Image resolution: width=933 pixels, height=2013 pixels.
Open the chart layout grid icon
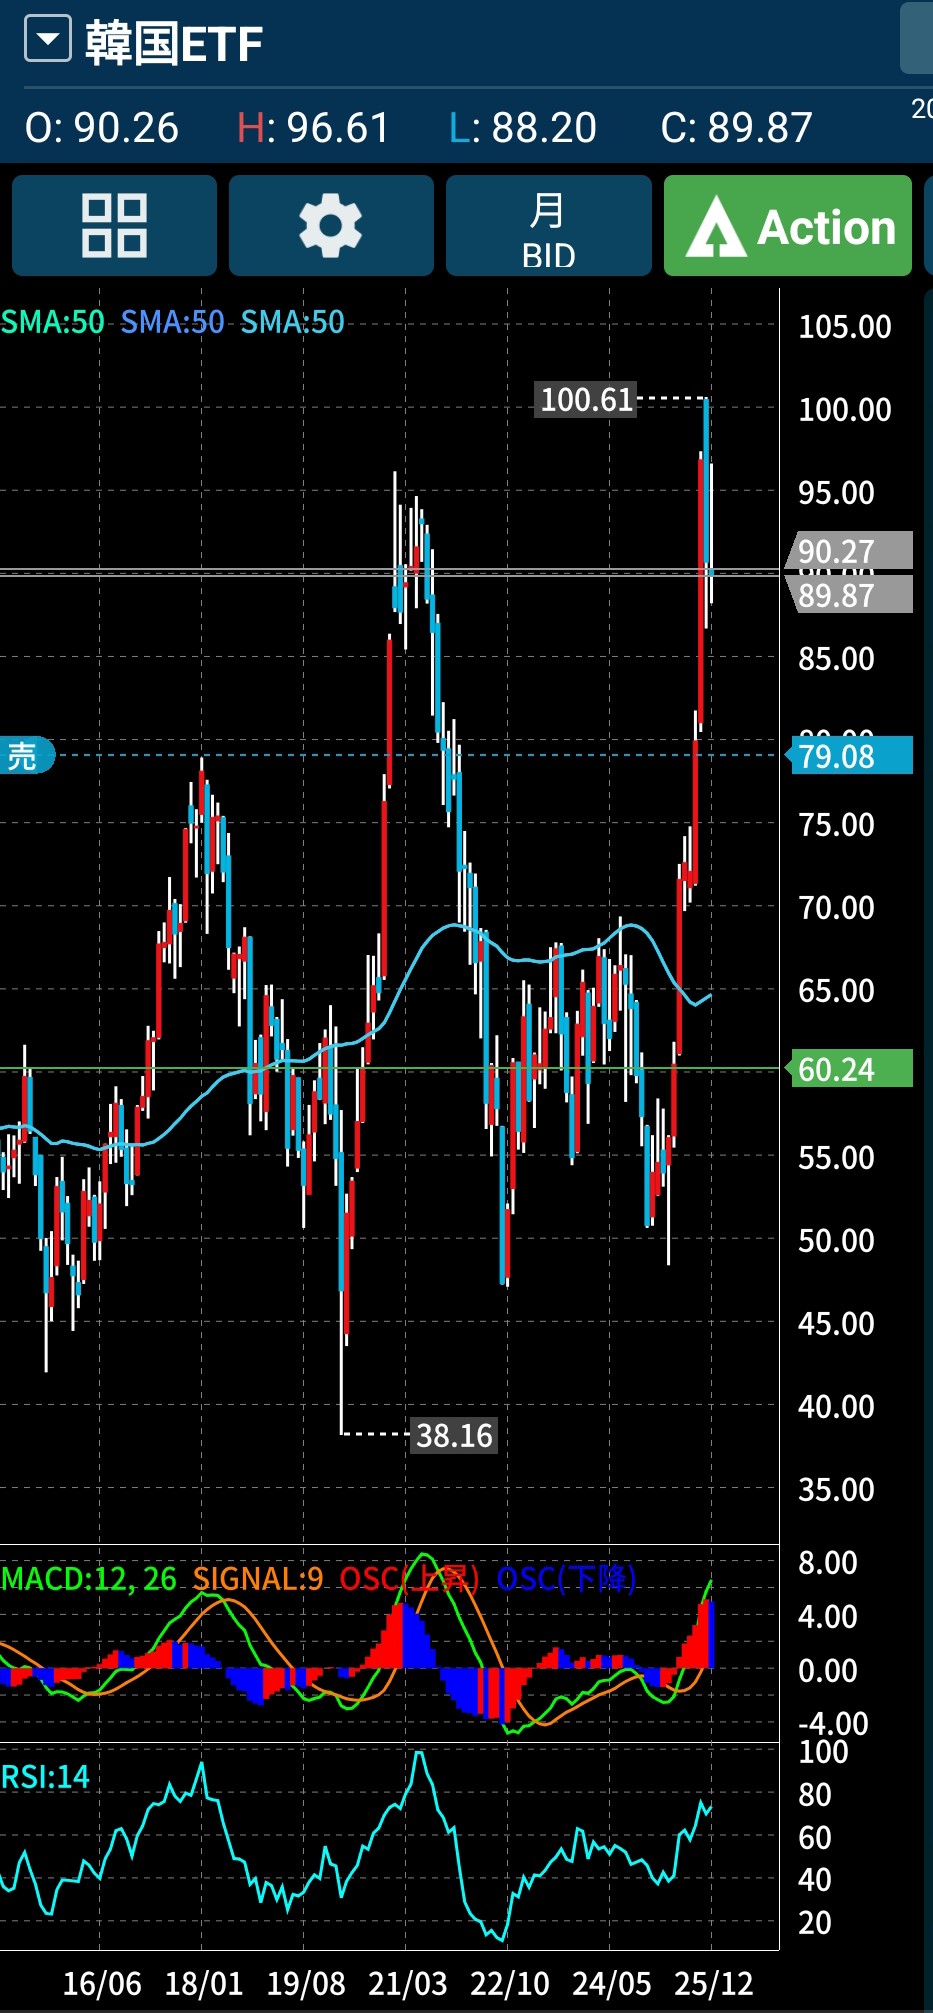click(x=114, y=226)
